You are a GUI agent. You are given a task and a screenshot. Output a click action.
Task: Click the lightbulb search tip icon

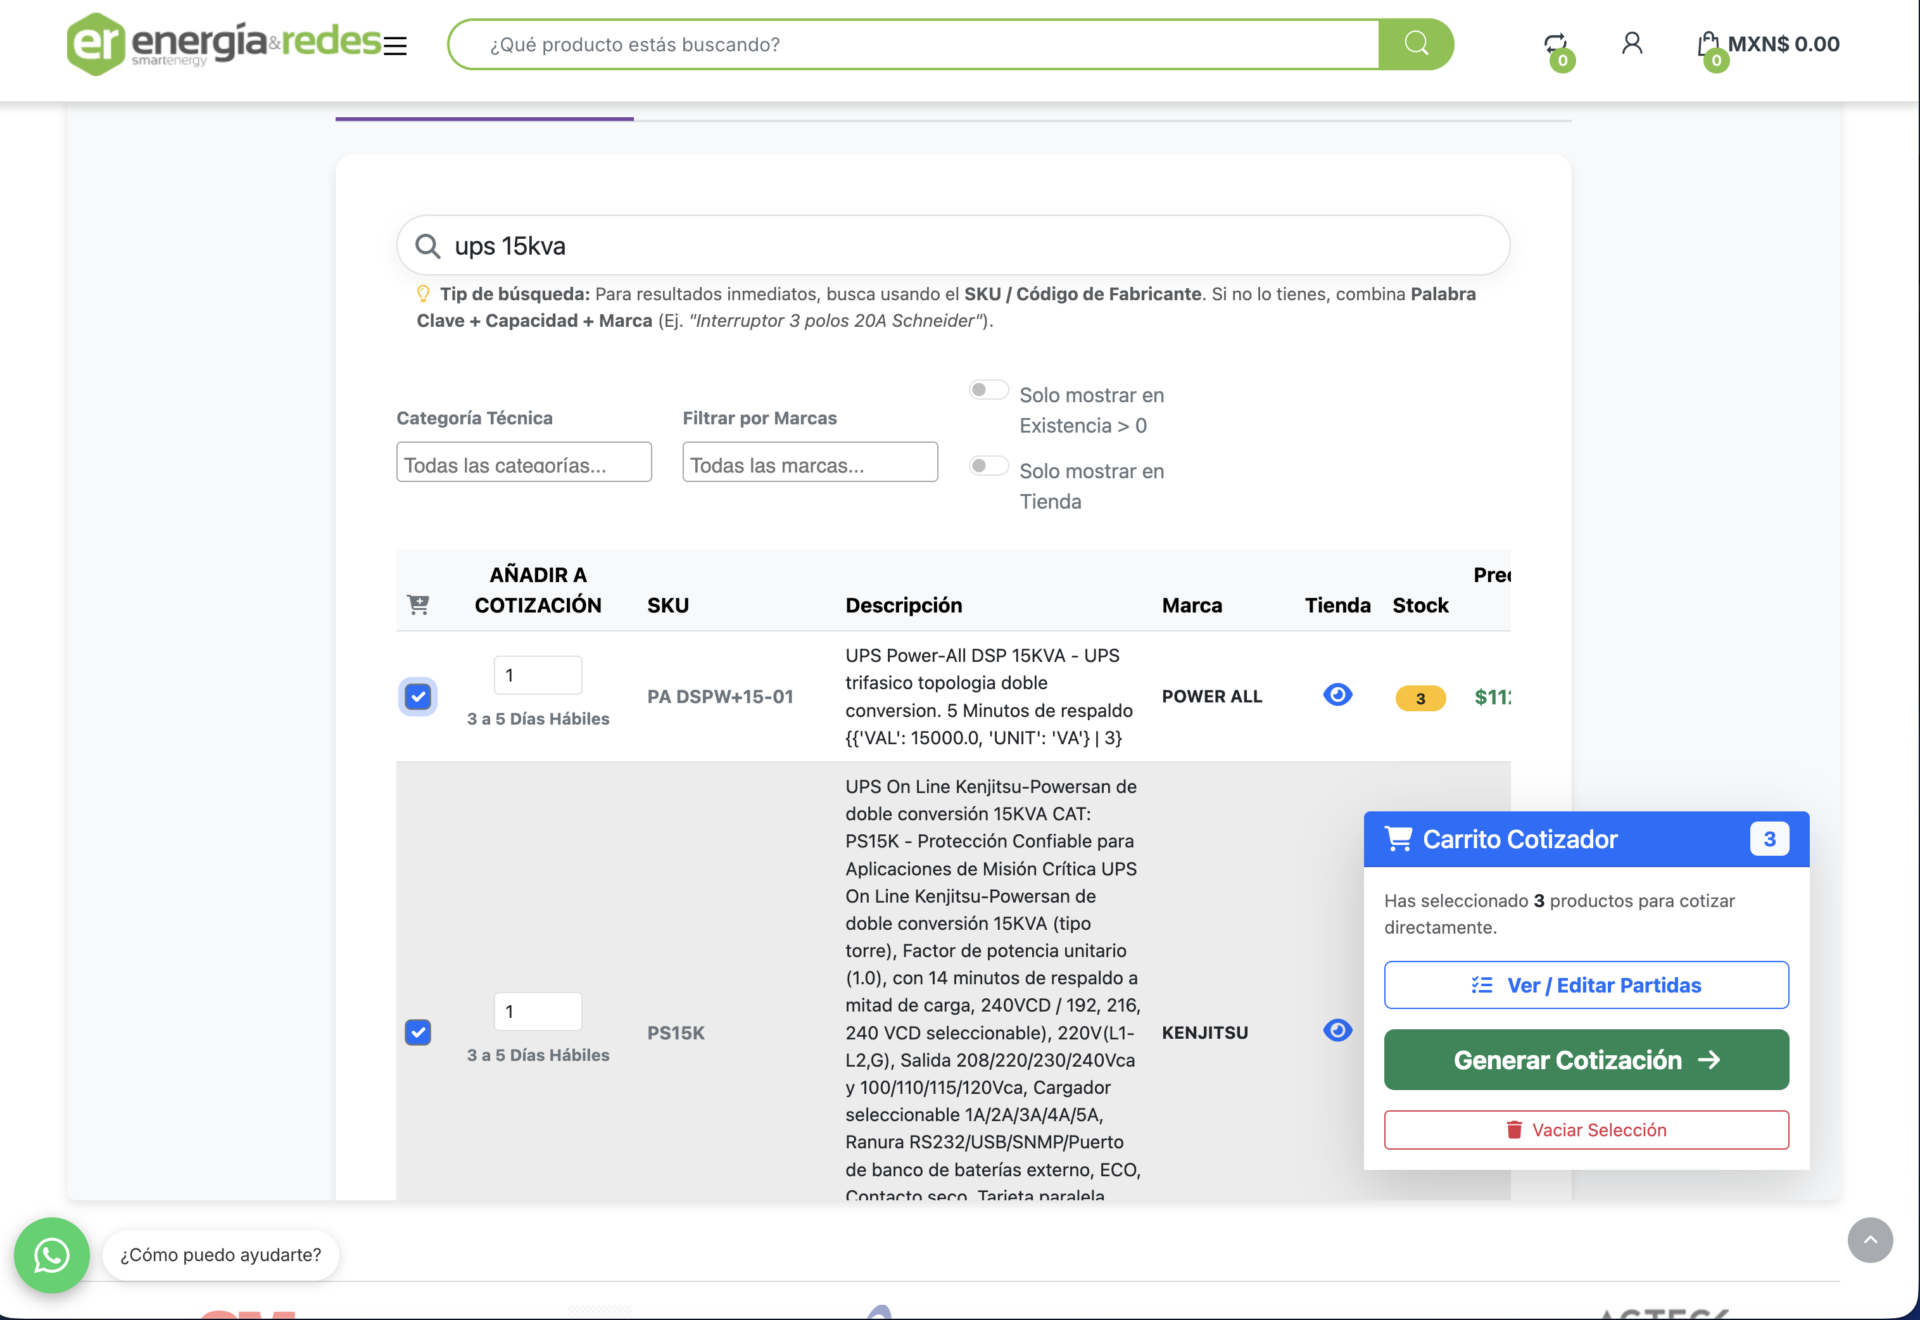(423, 294)
